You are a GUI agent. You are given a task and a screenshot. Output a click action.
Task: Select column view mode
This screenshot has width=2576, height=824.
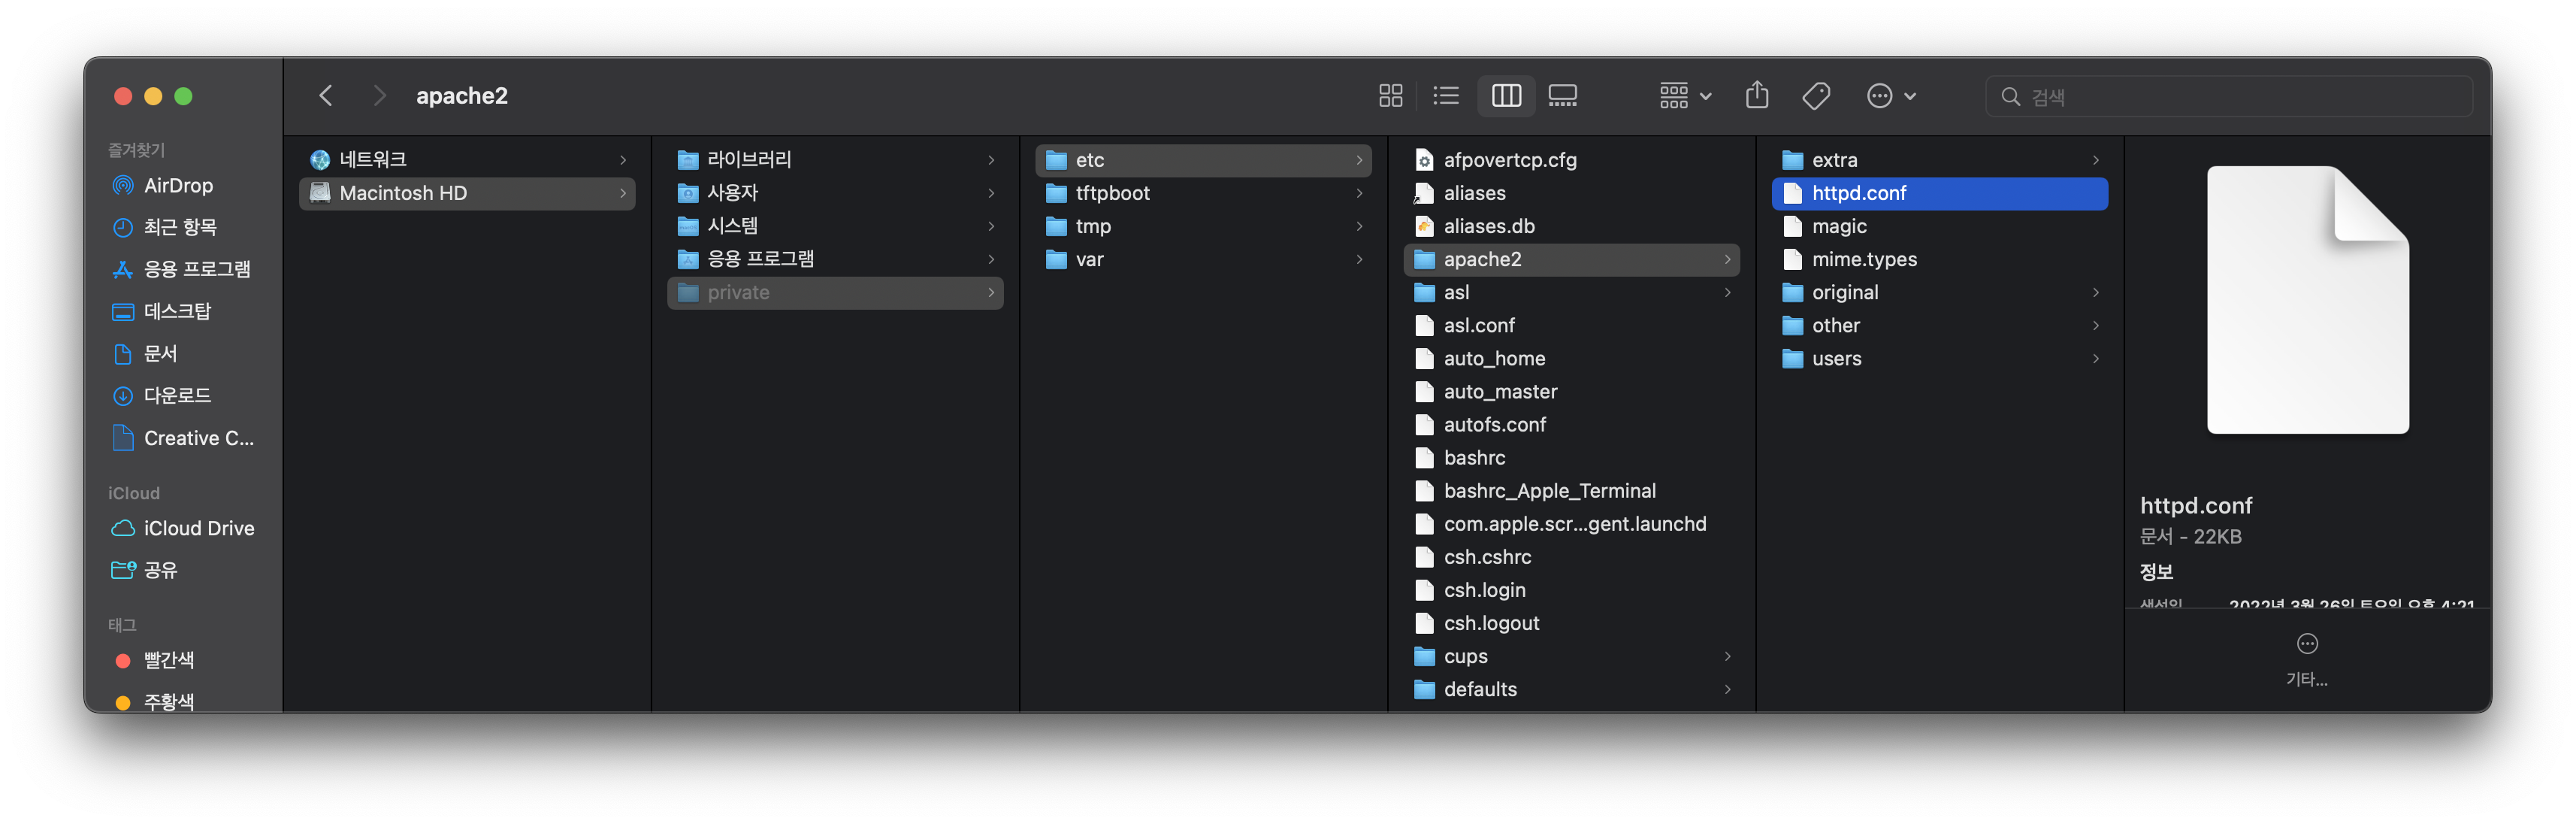click(1506, 96)
